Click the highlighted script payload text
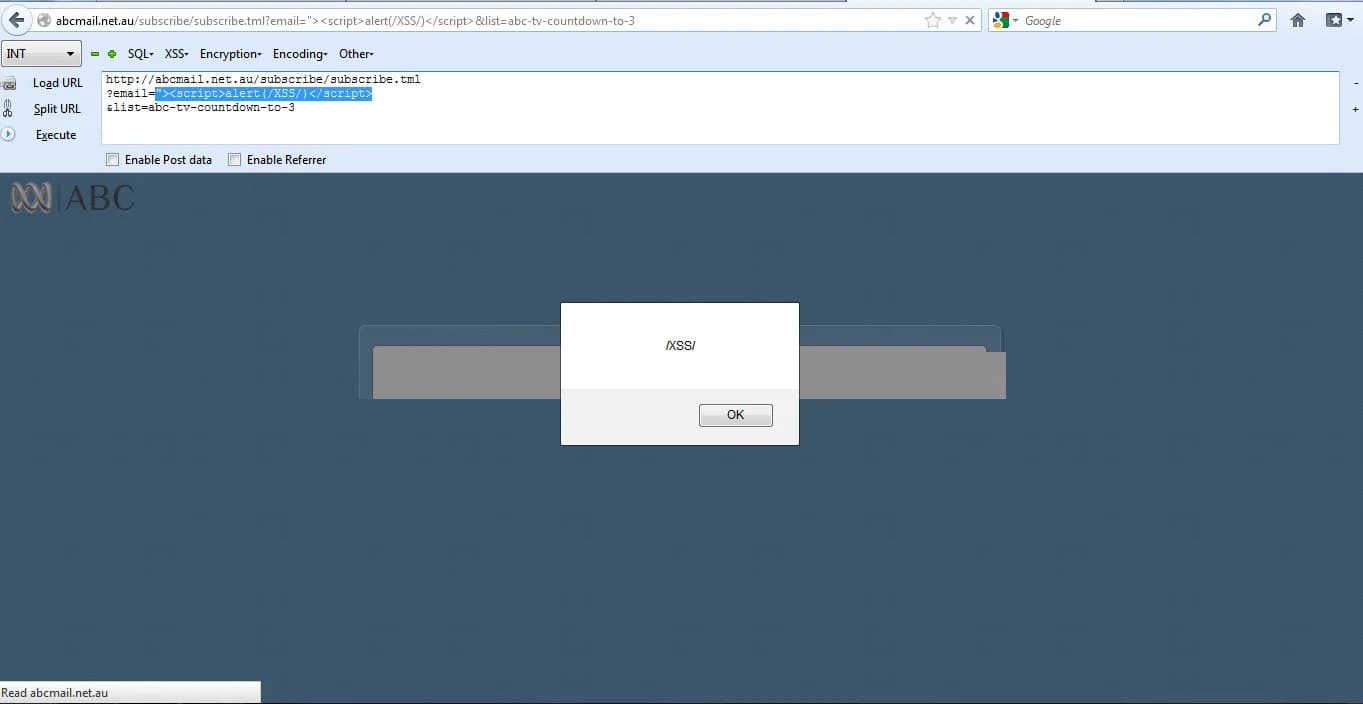 [x=263, y=94]
